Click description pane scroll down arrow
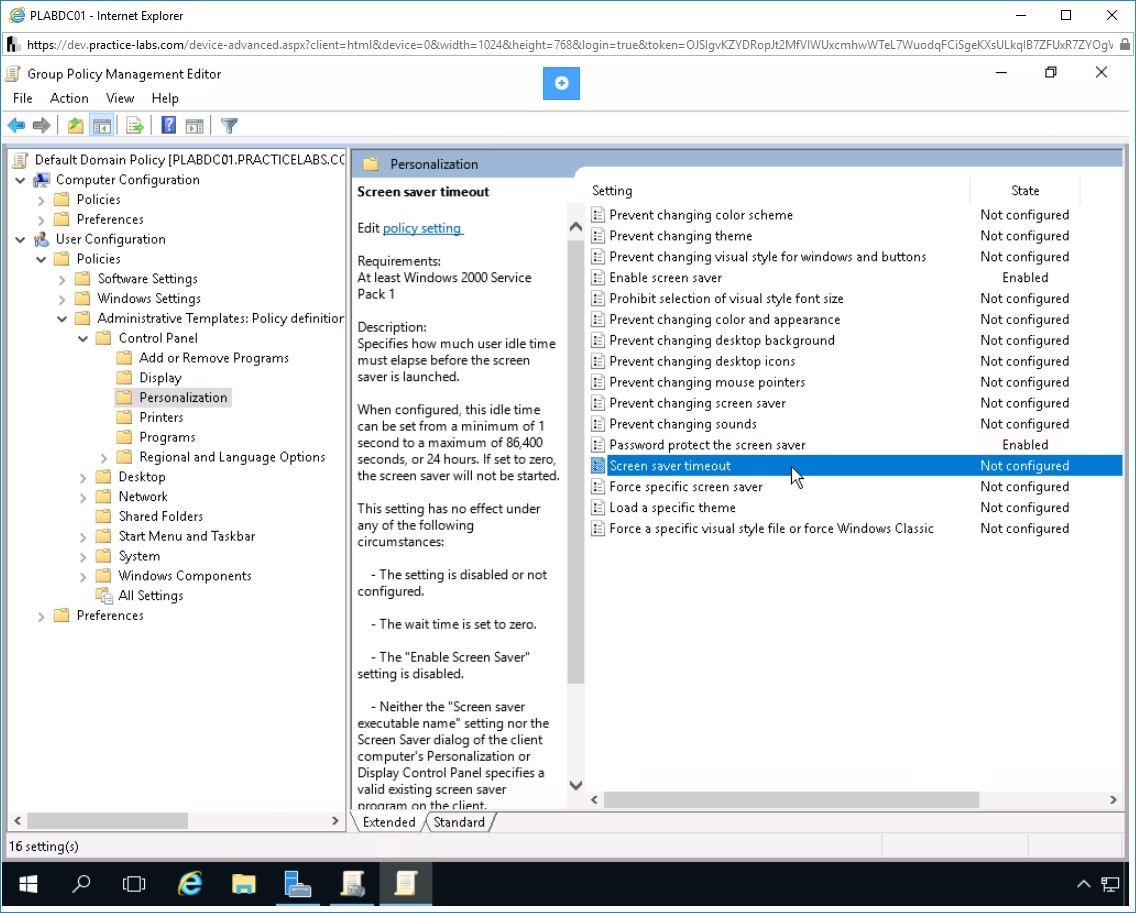This screenshot has height=913, width=1136. [576, 785]
